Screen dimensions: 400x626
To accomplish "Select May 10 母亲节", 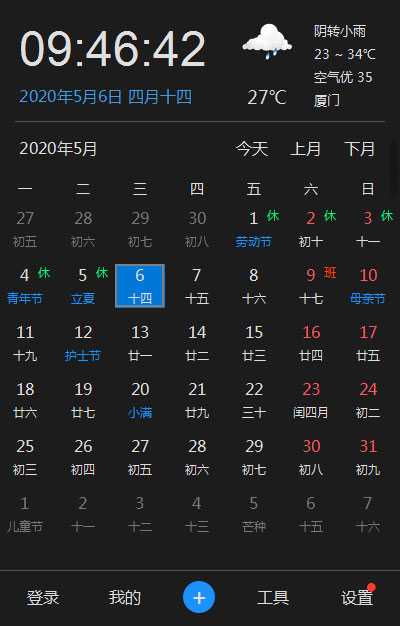I will [368, 286].
